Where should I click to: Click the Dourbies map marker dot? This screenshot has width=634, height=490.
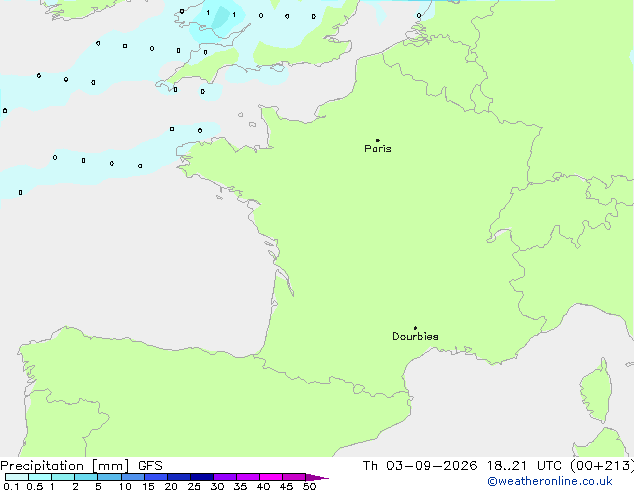click(415, 328)
